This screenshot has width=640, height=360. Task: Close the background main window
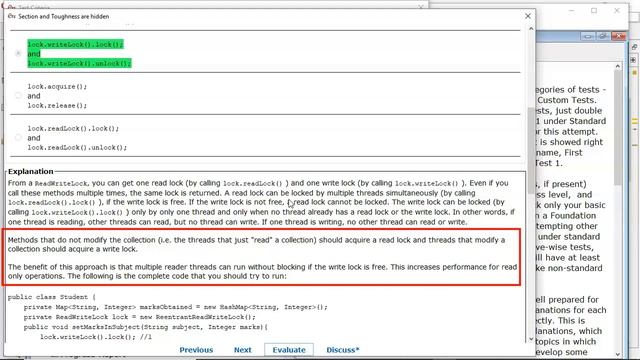pos(617,11)
